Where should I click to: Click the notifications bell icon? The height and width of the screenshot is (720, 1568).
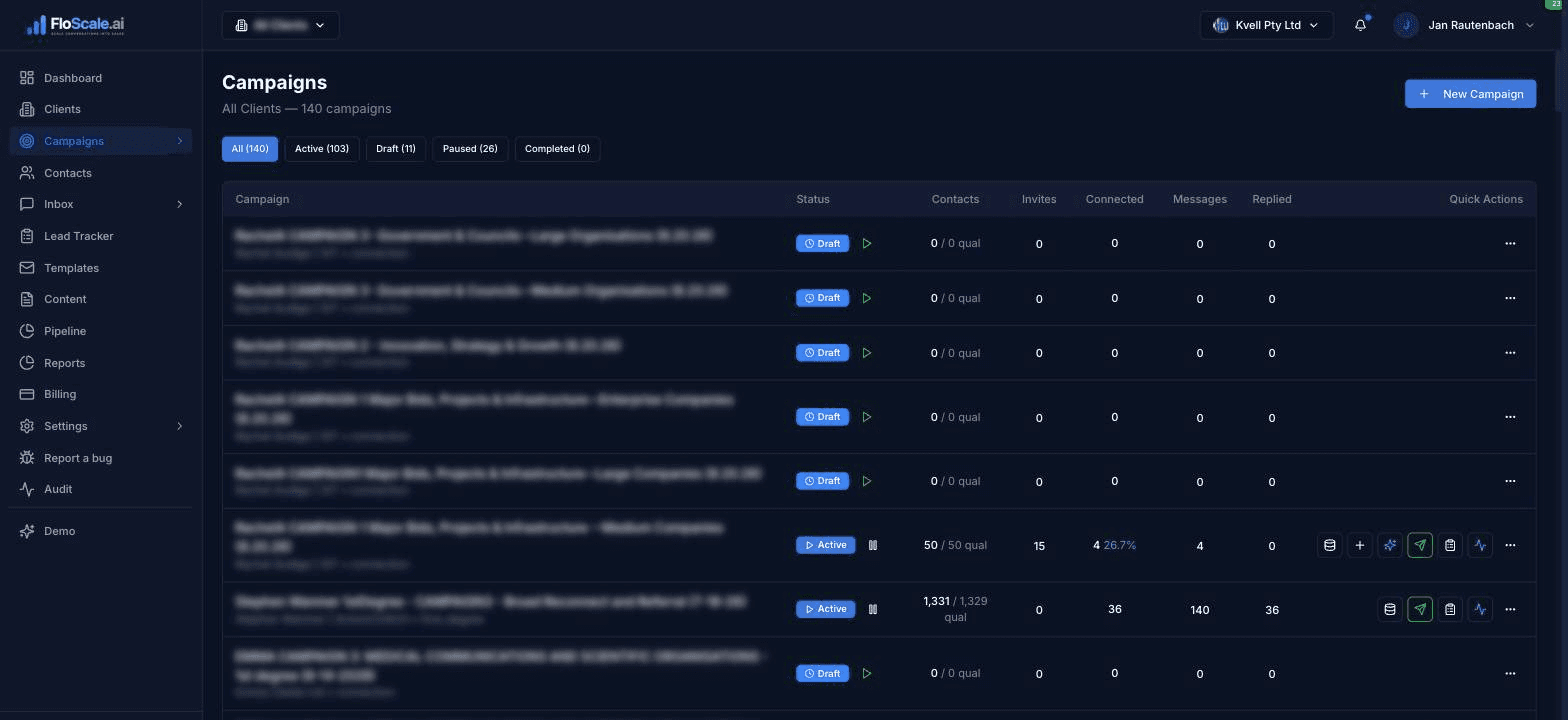[x=1360, y=25]
